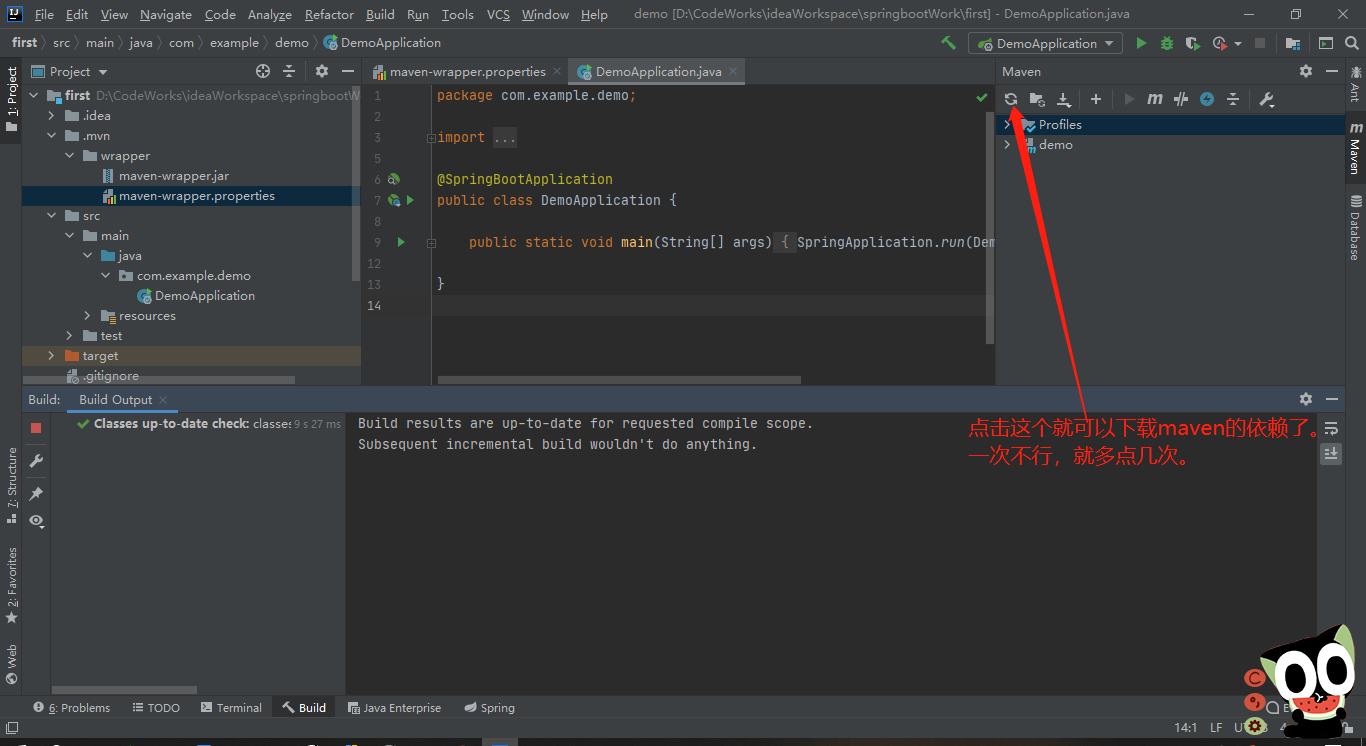The height and width of the screenshot is (746, 1366).
Task: Hide the Maven tool window
Action: click(1331, 71)
